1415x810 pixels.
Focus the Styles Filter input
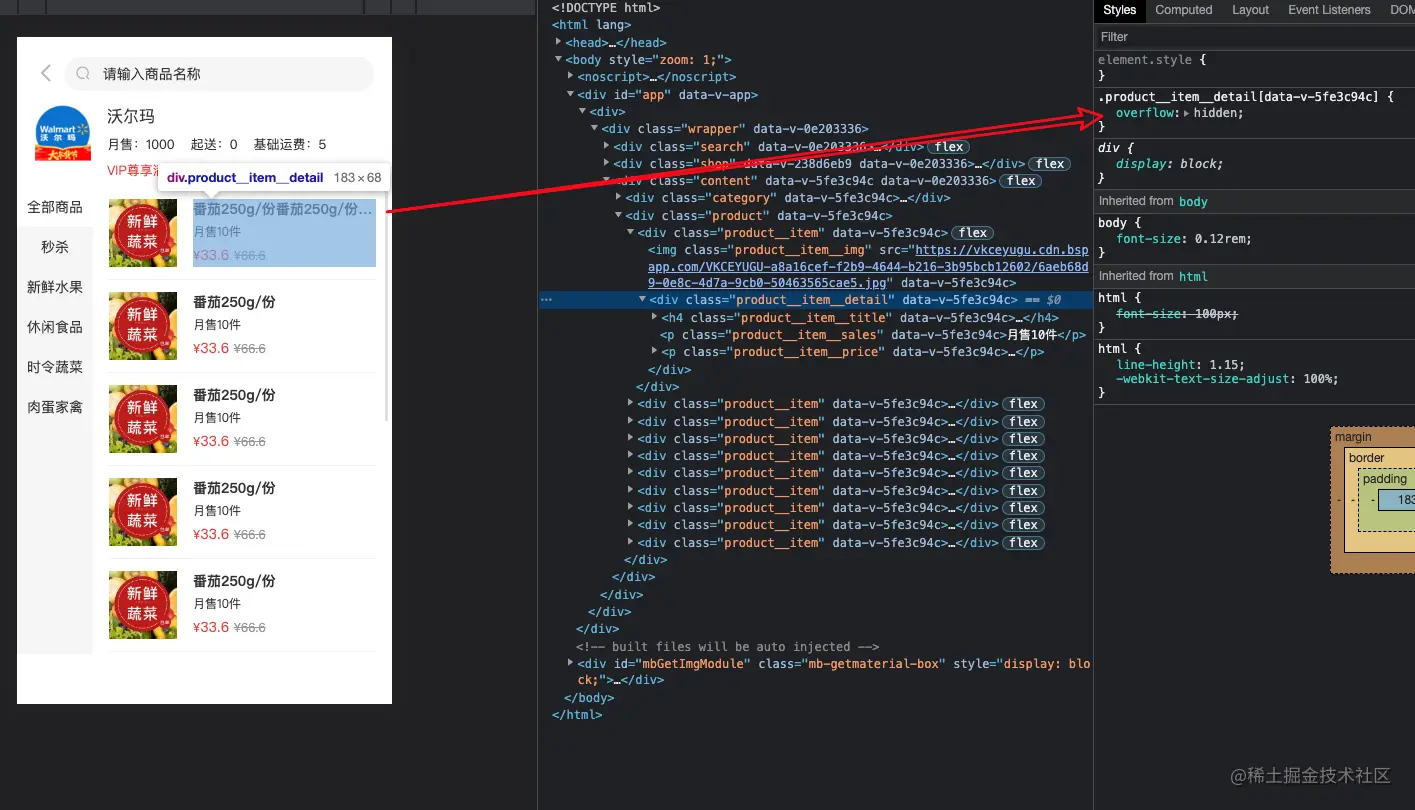pyautogui.click(x=1254, y=37)
